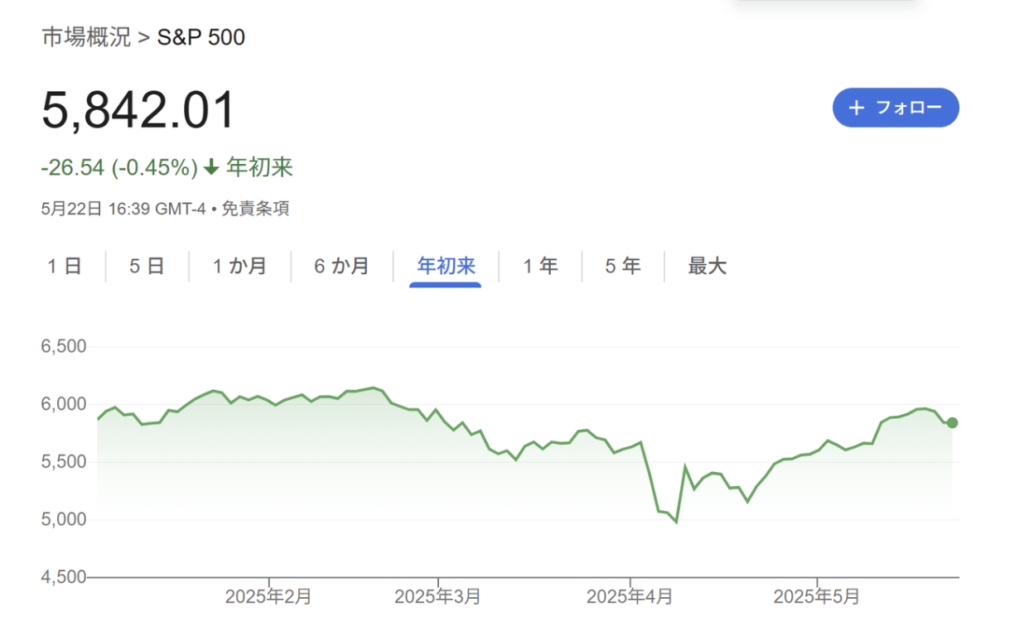Click the 5,000 y-axis label
Screen dimensions: 1024x626
click(x=63, y=520)
